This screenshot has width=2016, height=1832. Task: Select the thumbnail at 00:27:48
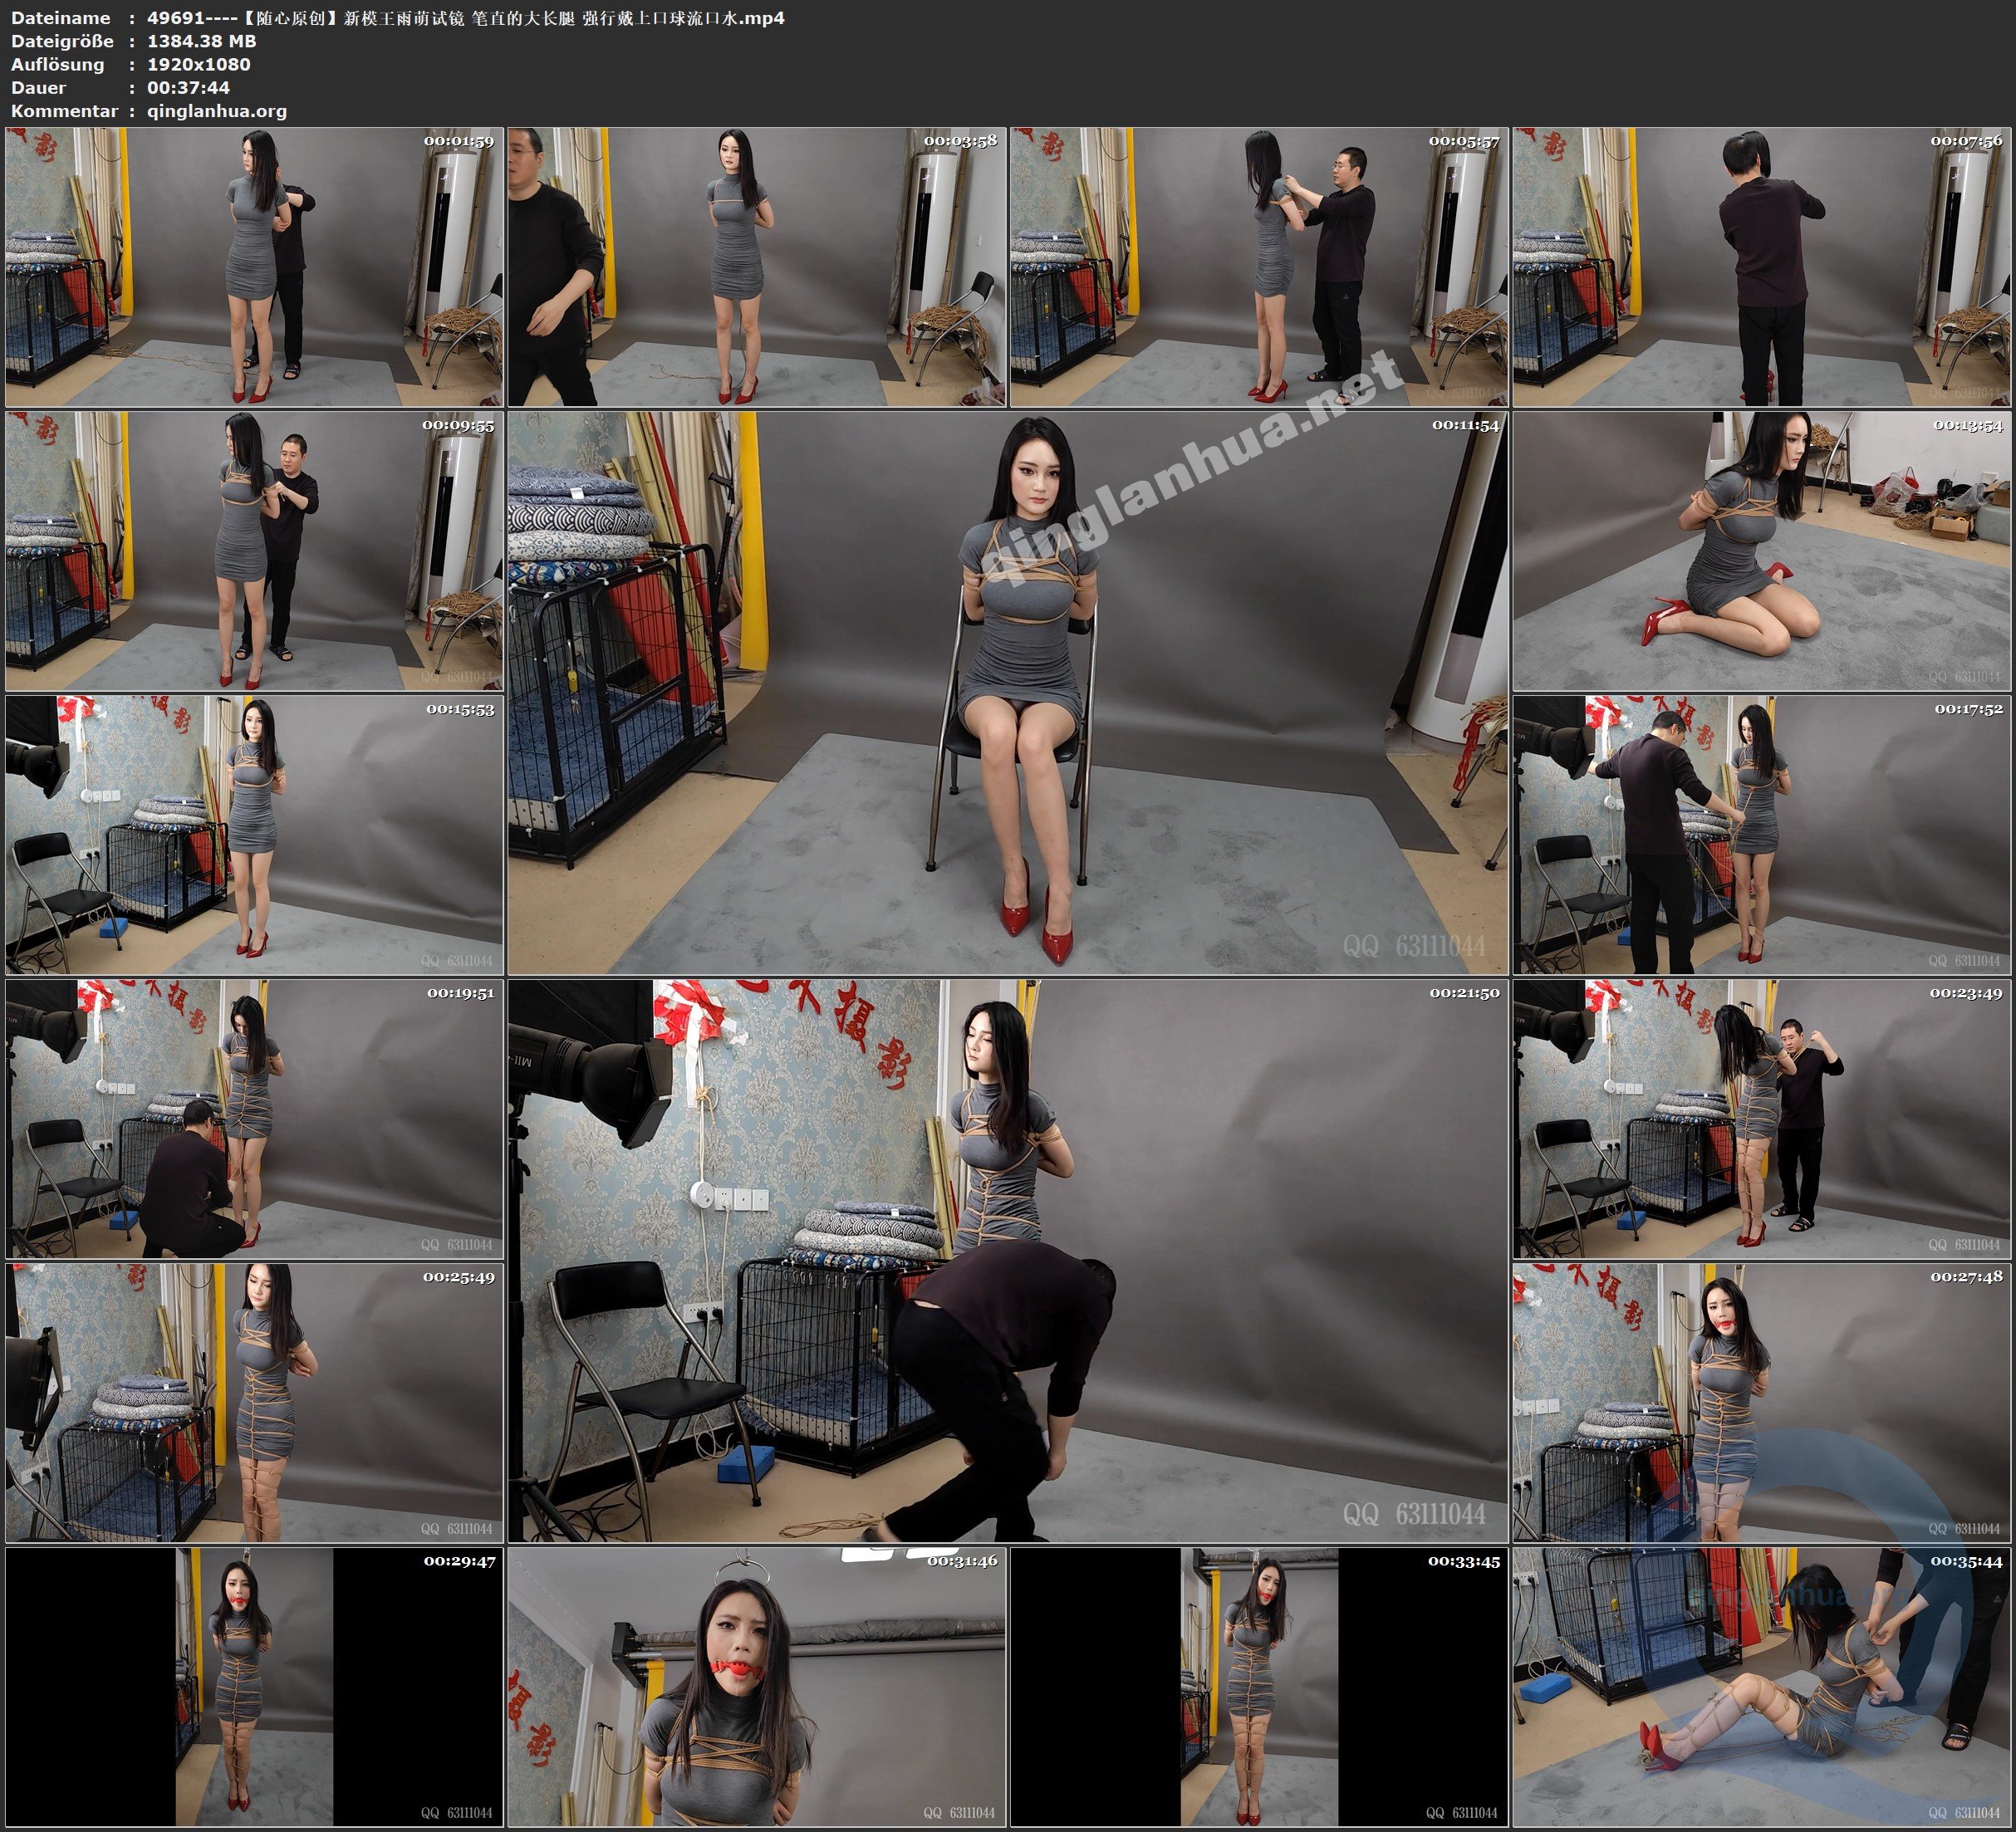1761,1403
